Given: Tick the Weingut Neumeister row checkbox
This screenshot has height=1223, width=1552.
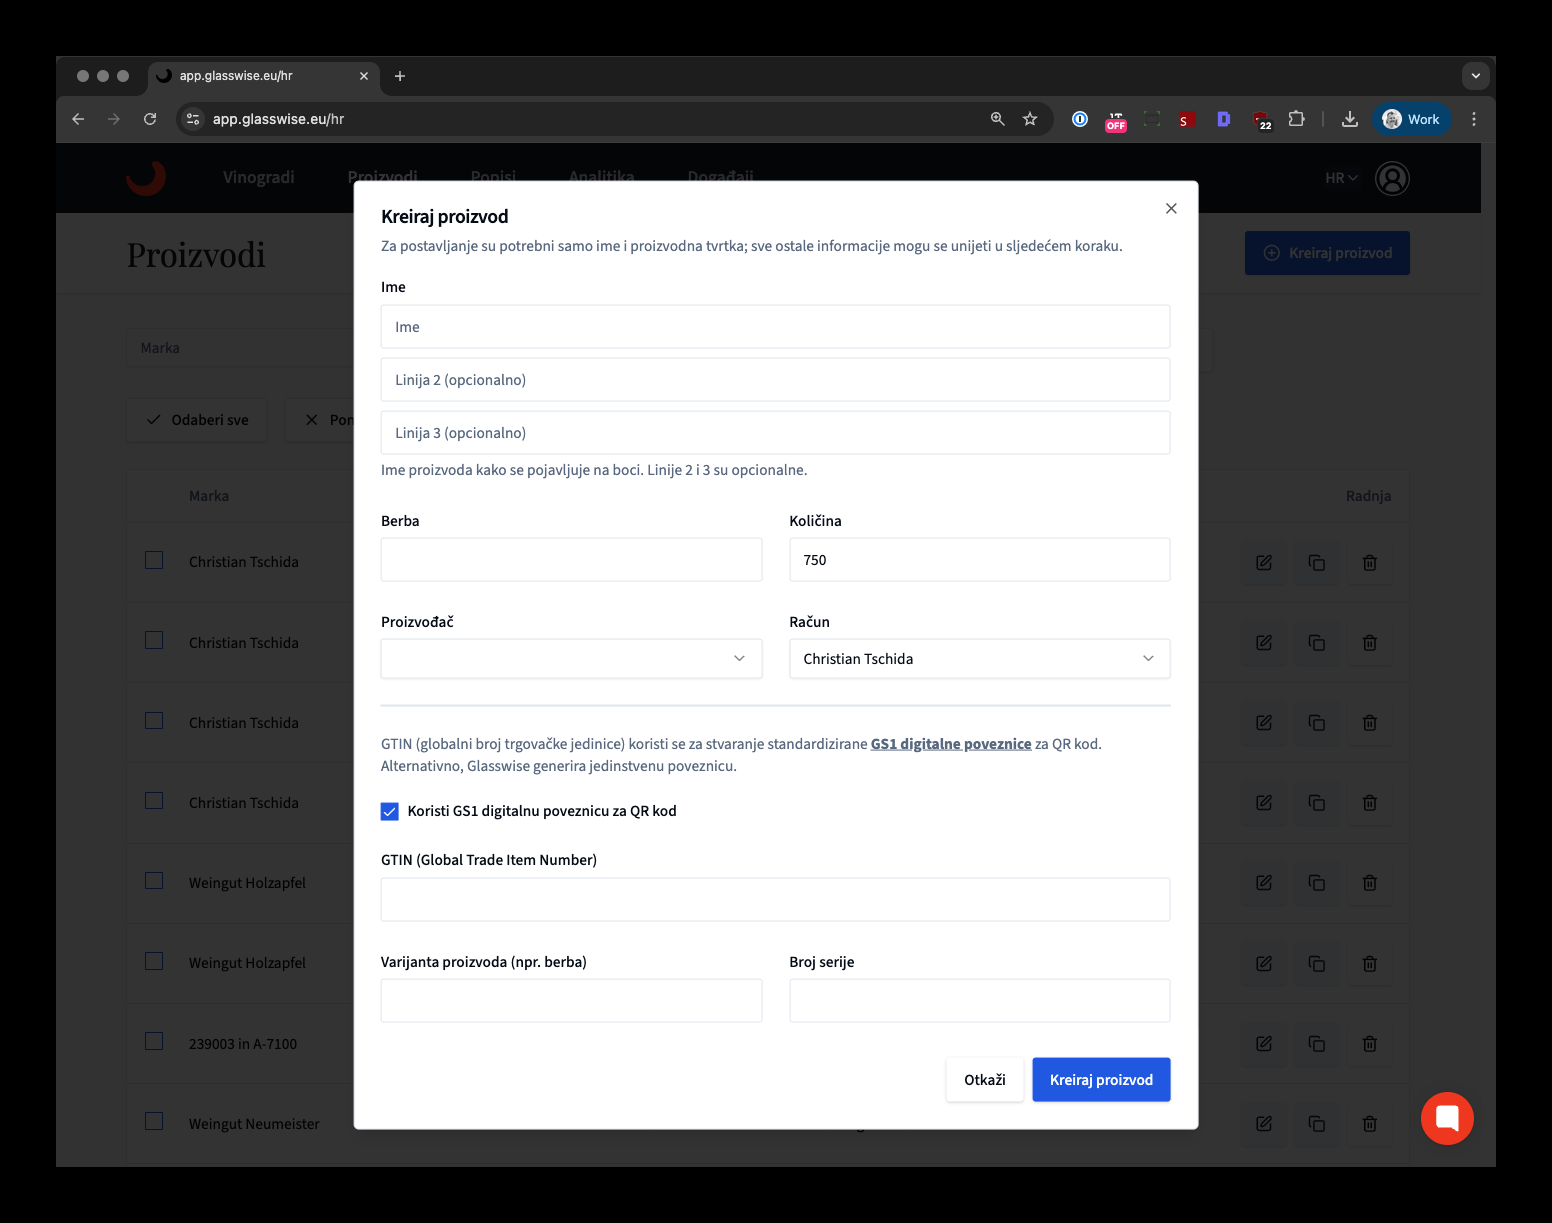Looking at the screenshot, I should (154, 1121).
